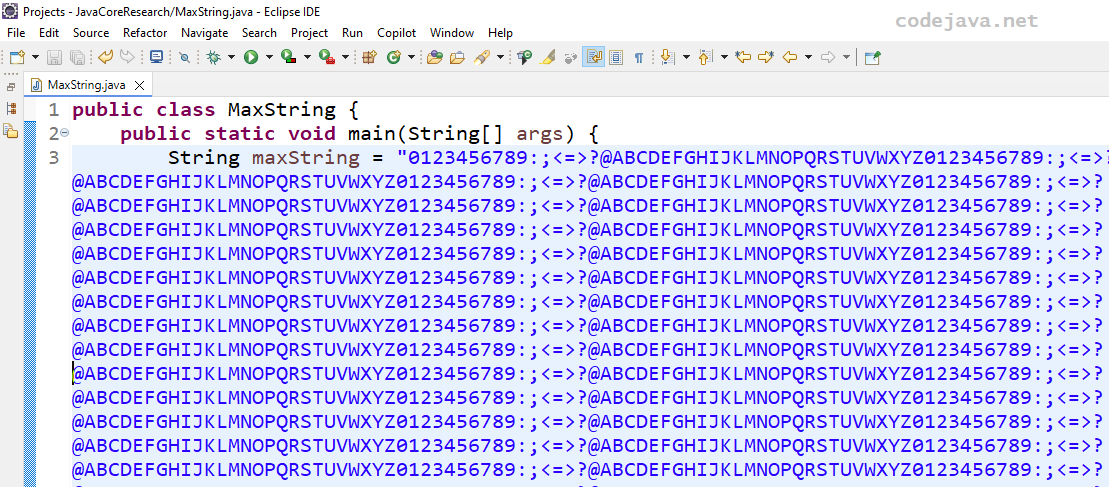Viewport: 1109px width, 487px height.
Task: Click the Coverage run icon
Action: tap(288, 57)
